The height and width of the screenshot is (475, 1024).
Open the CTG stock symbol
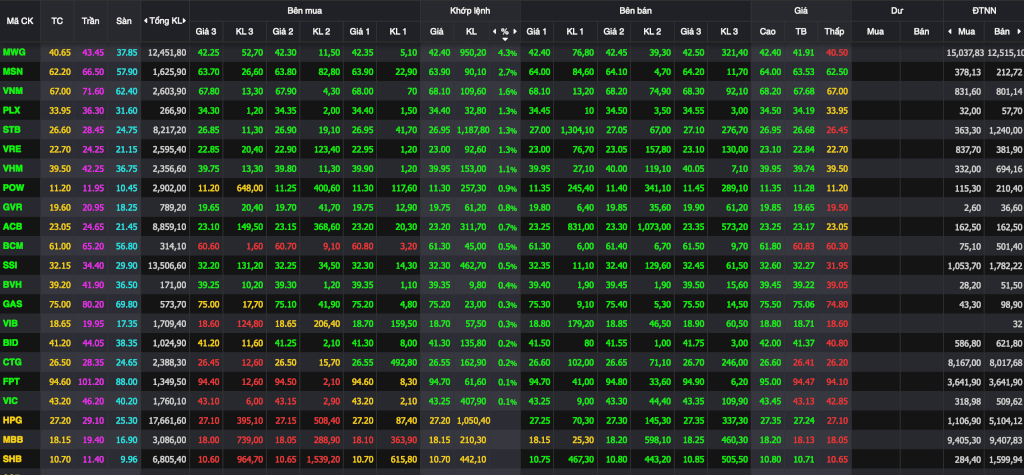pos(12,362)
